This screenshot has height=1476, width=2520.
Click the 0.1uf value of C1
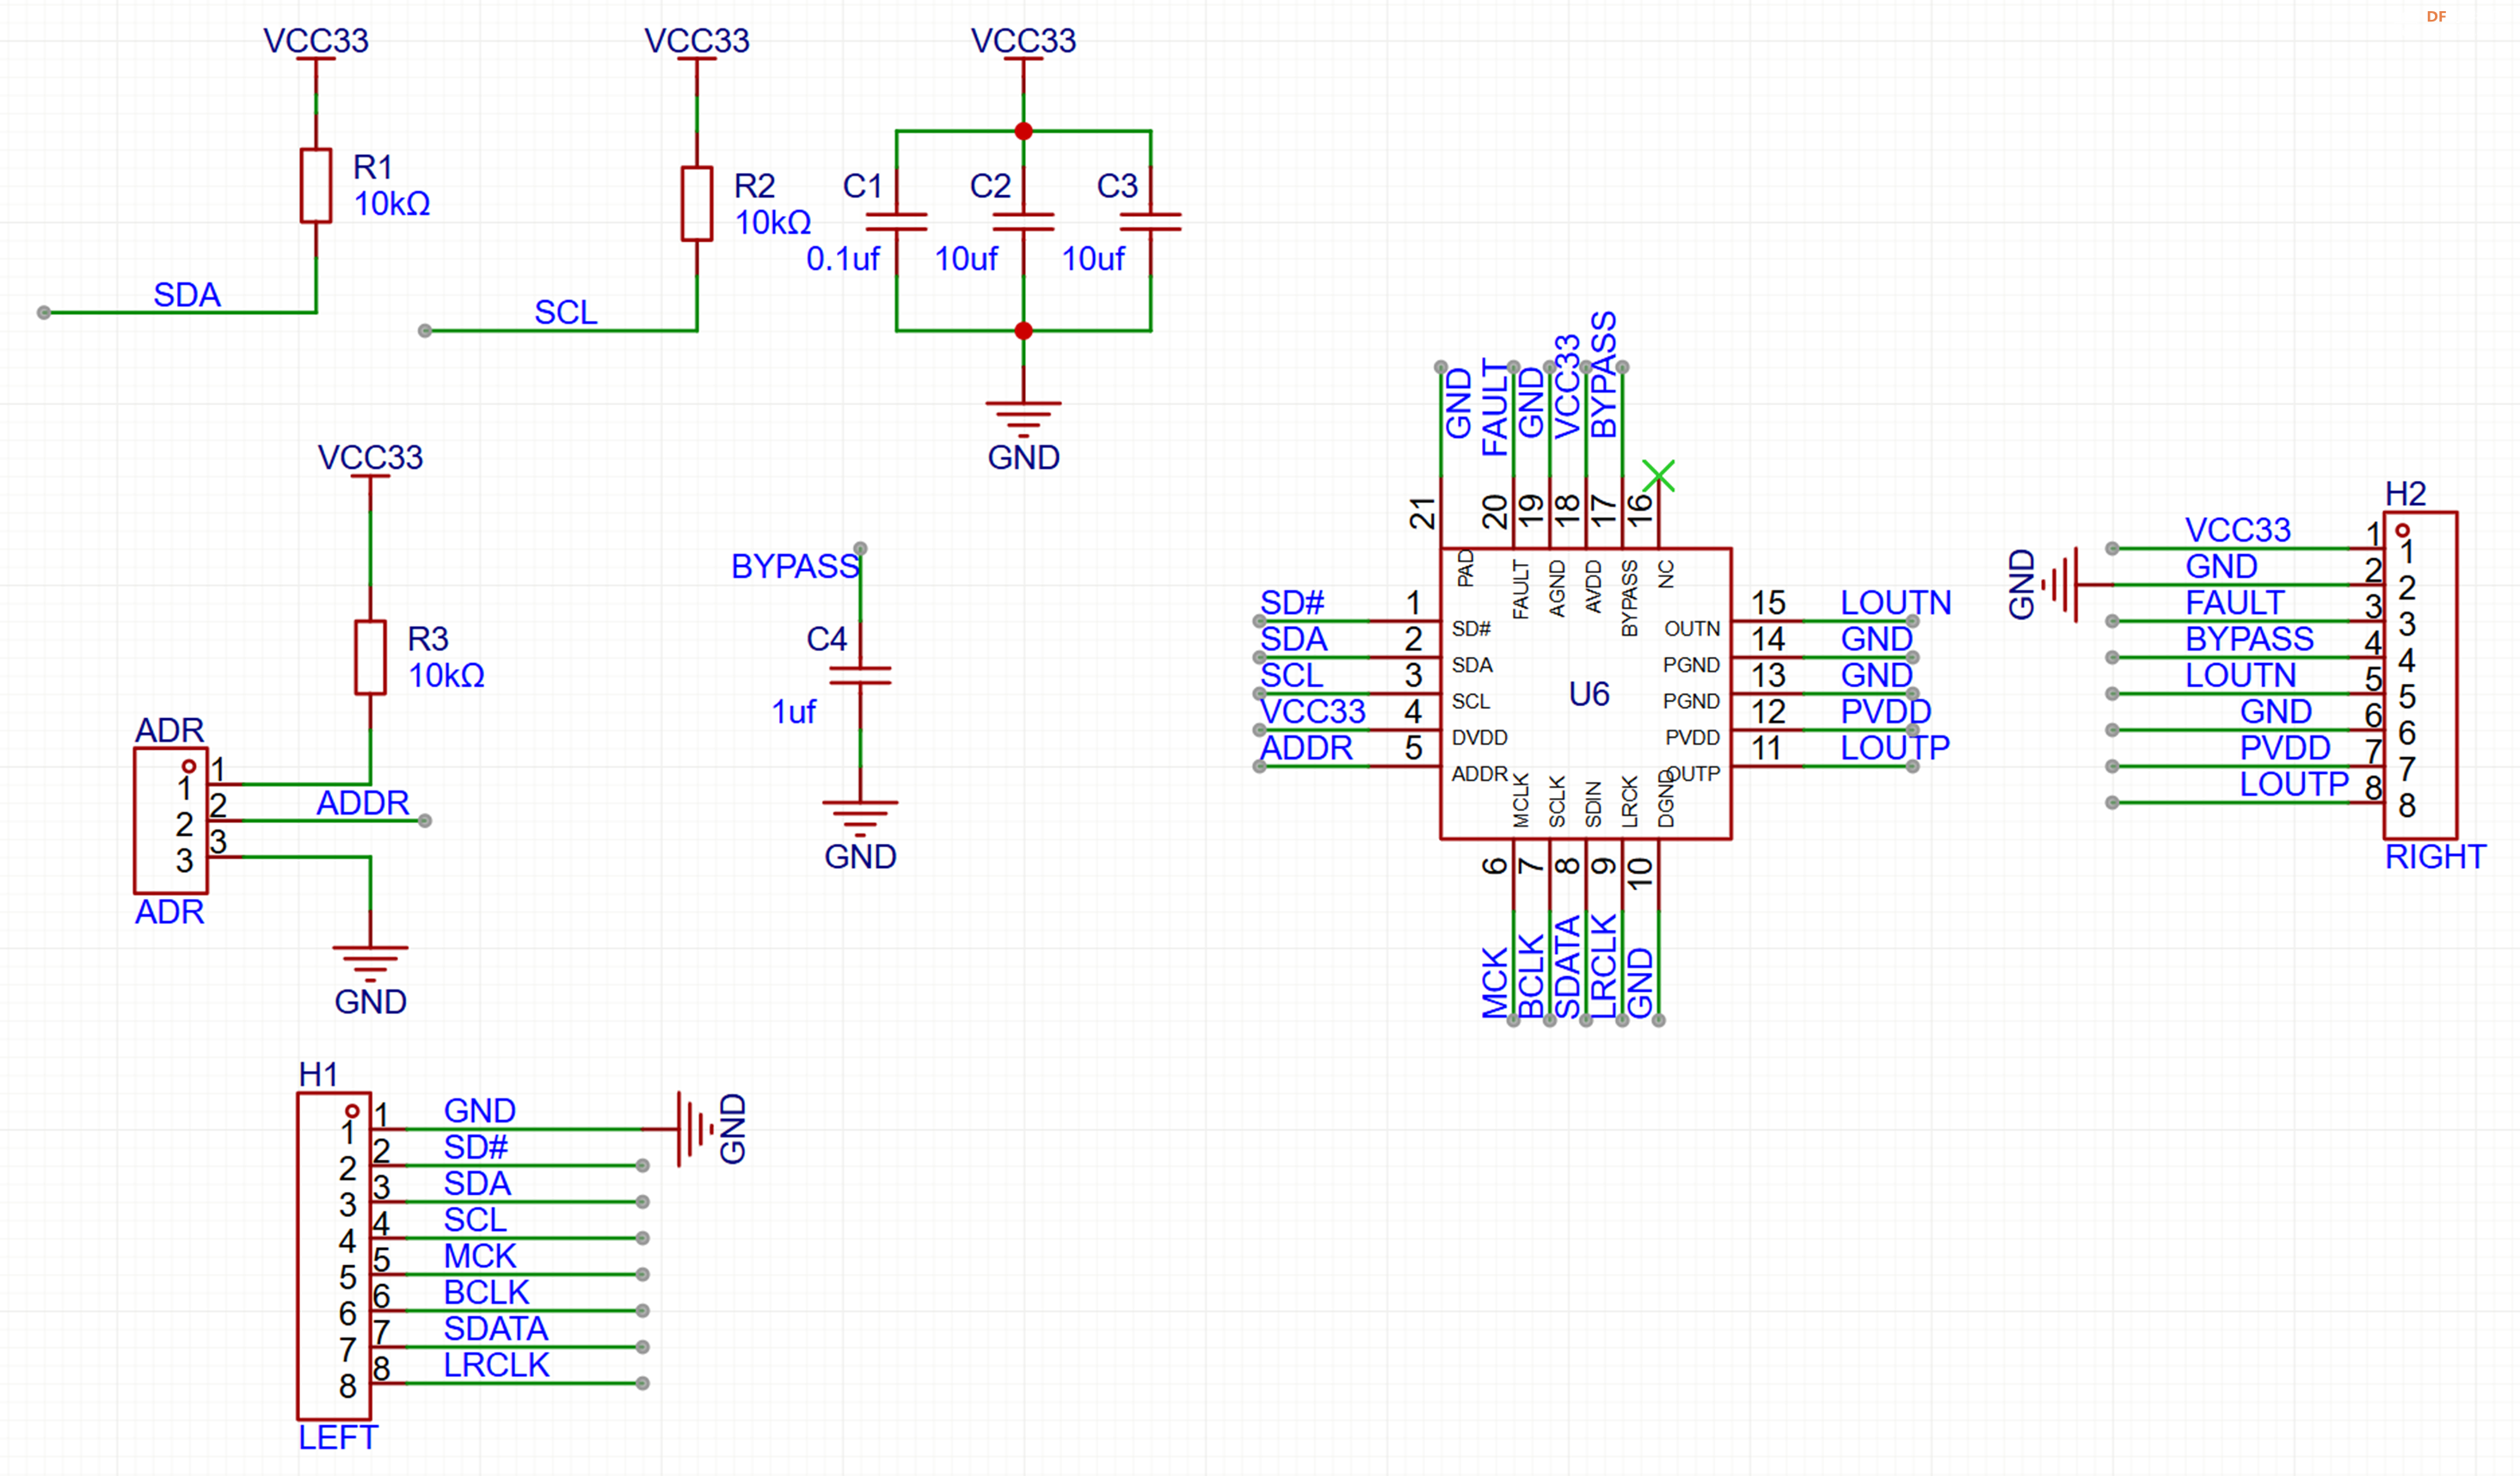tap(842, 259)
